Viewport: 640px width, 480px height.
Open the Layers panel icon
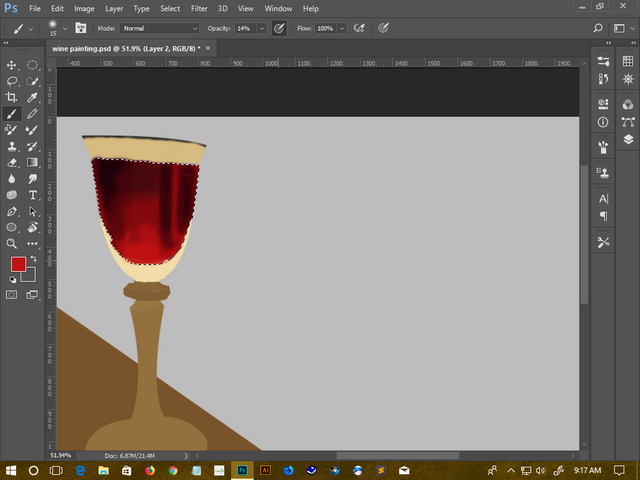(628, 140)
